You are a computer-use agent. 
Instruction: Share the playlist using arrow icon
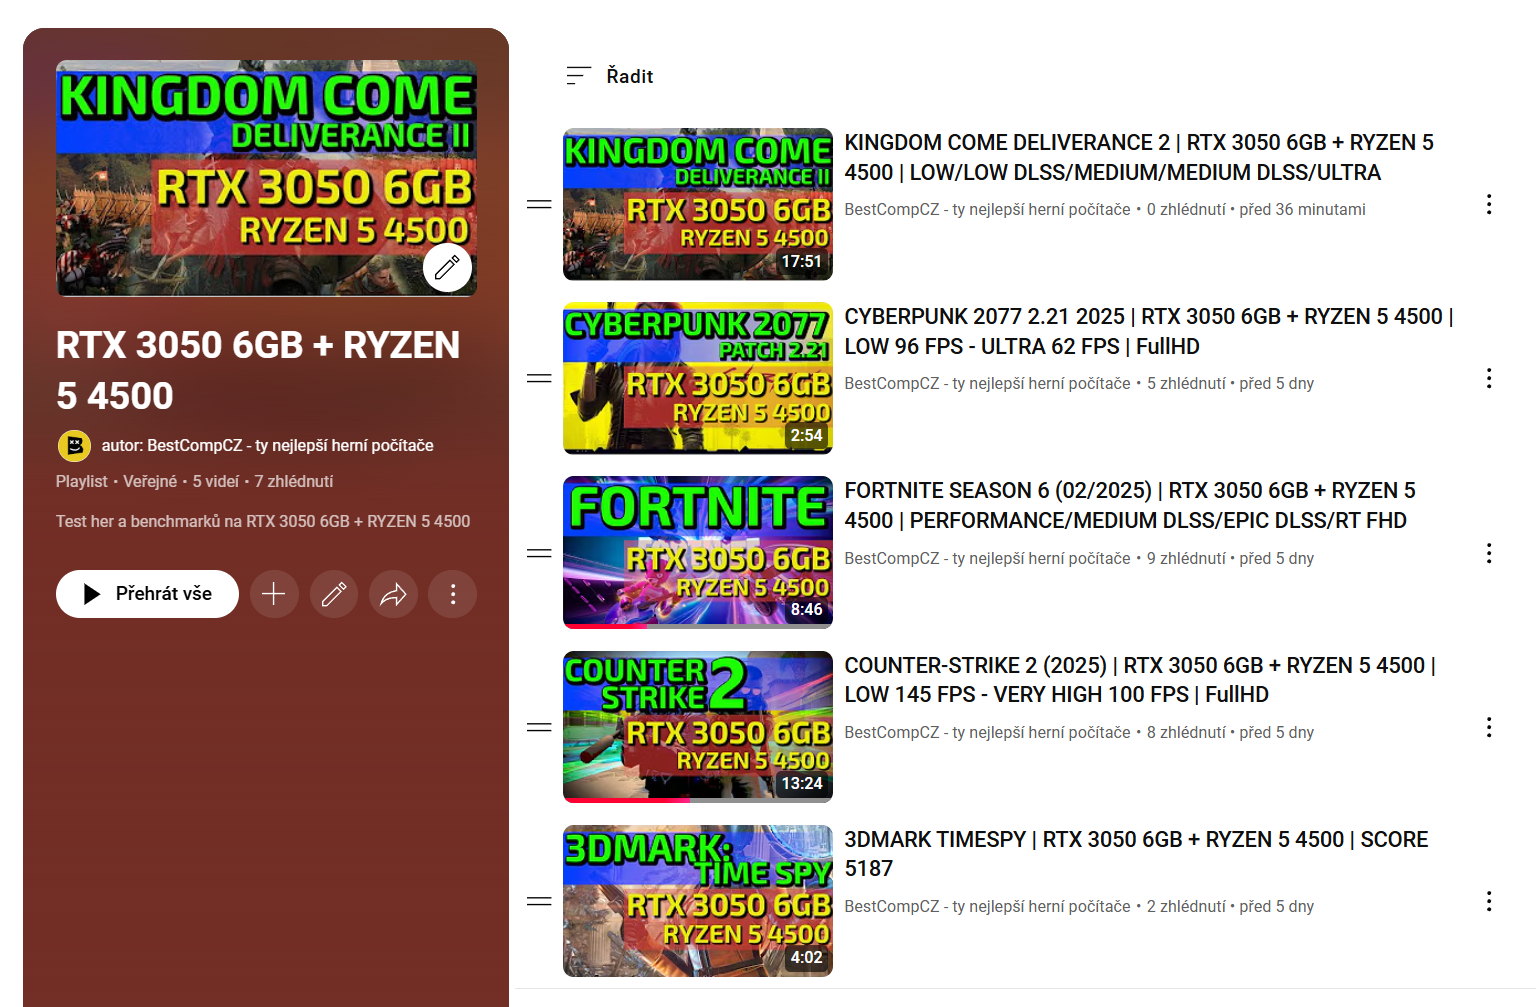pyautogui.click(x=393, y=594)
